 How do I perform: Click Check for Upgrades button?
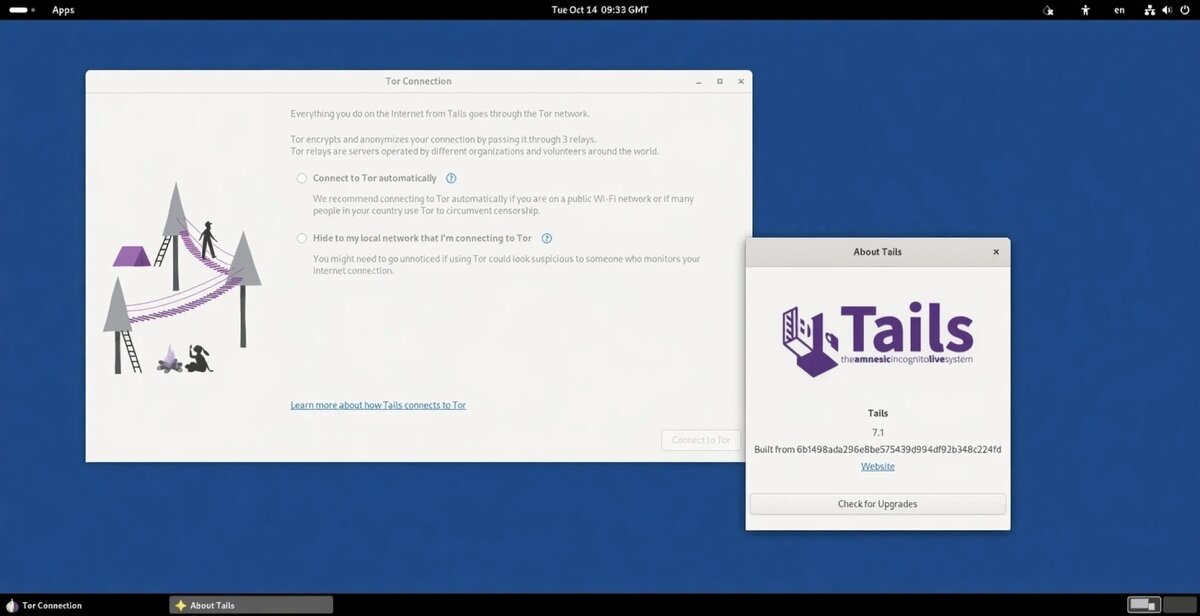point(878,504)
